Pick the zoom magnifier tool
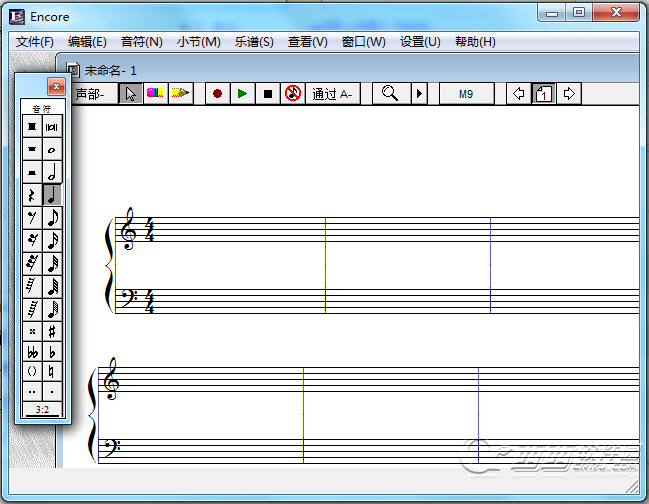Screen dimensions: 649x504 pyautogui.click(x=389, y=94)
